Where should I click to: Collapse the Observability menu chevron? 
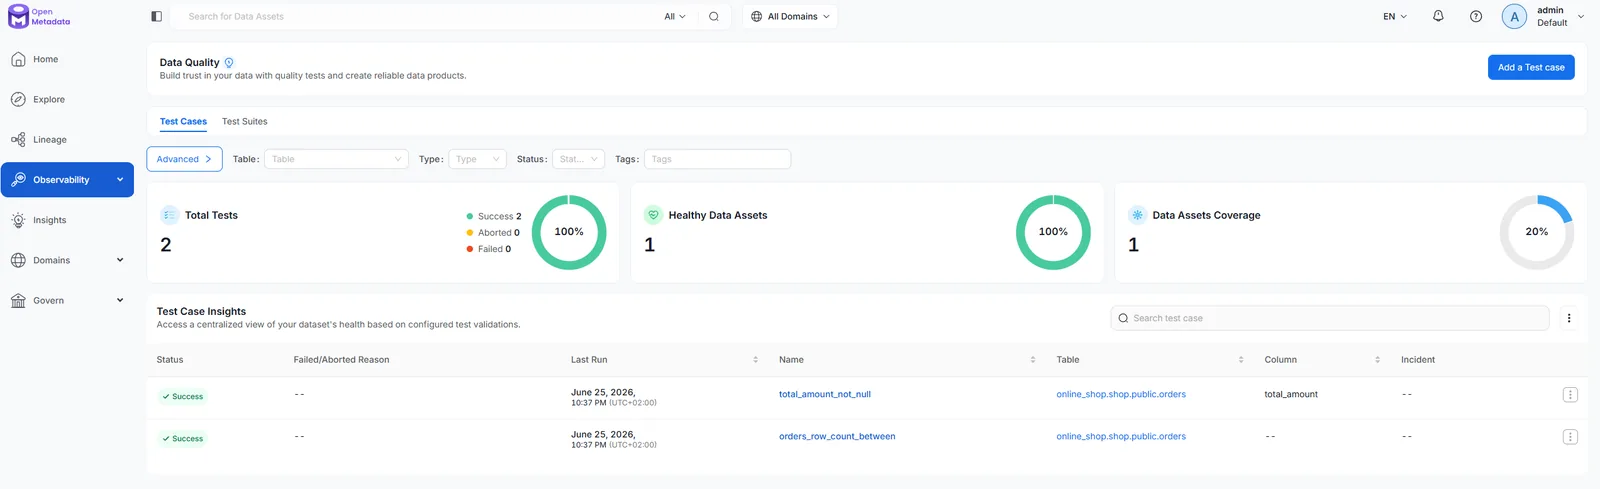120,180
